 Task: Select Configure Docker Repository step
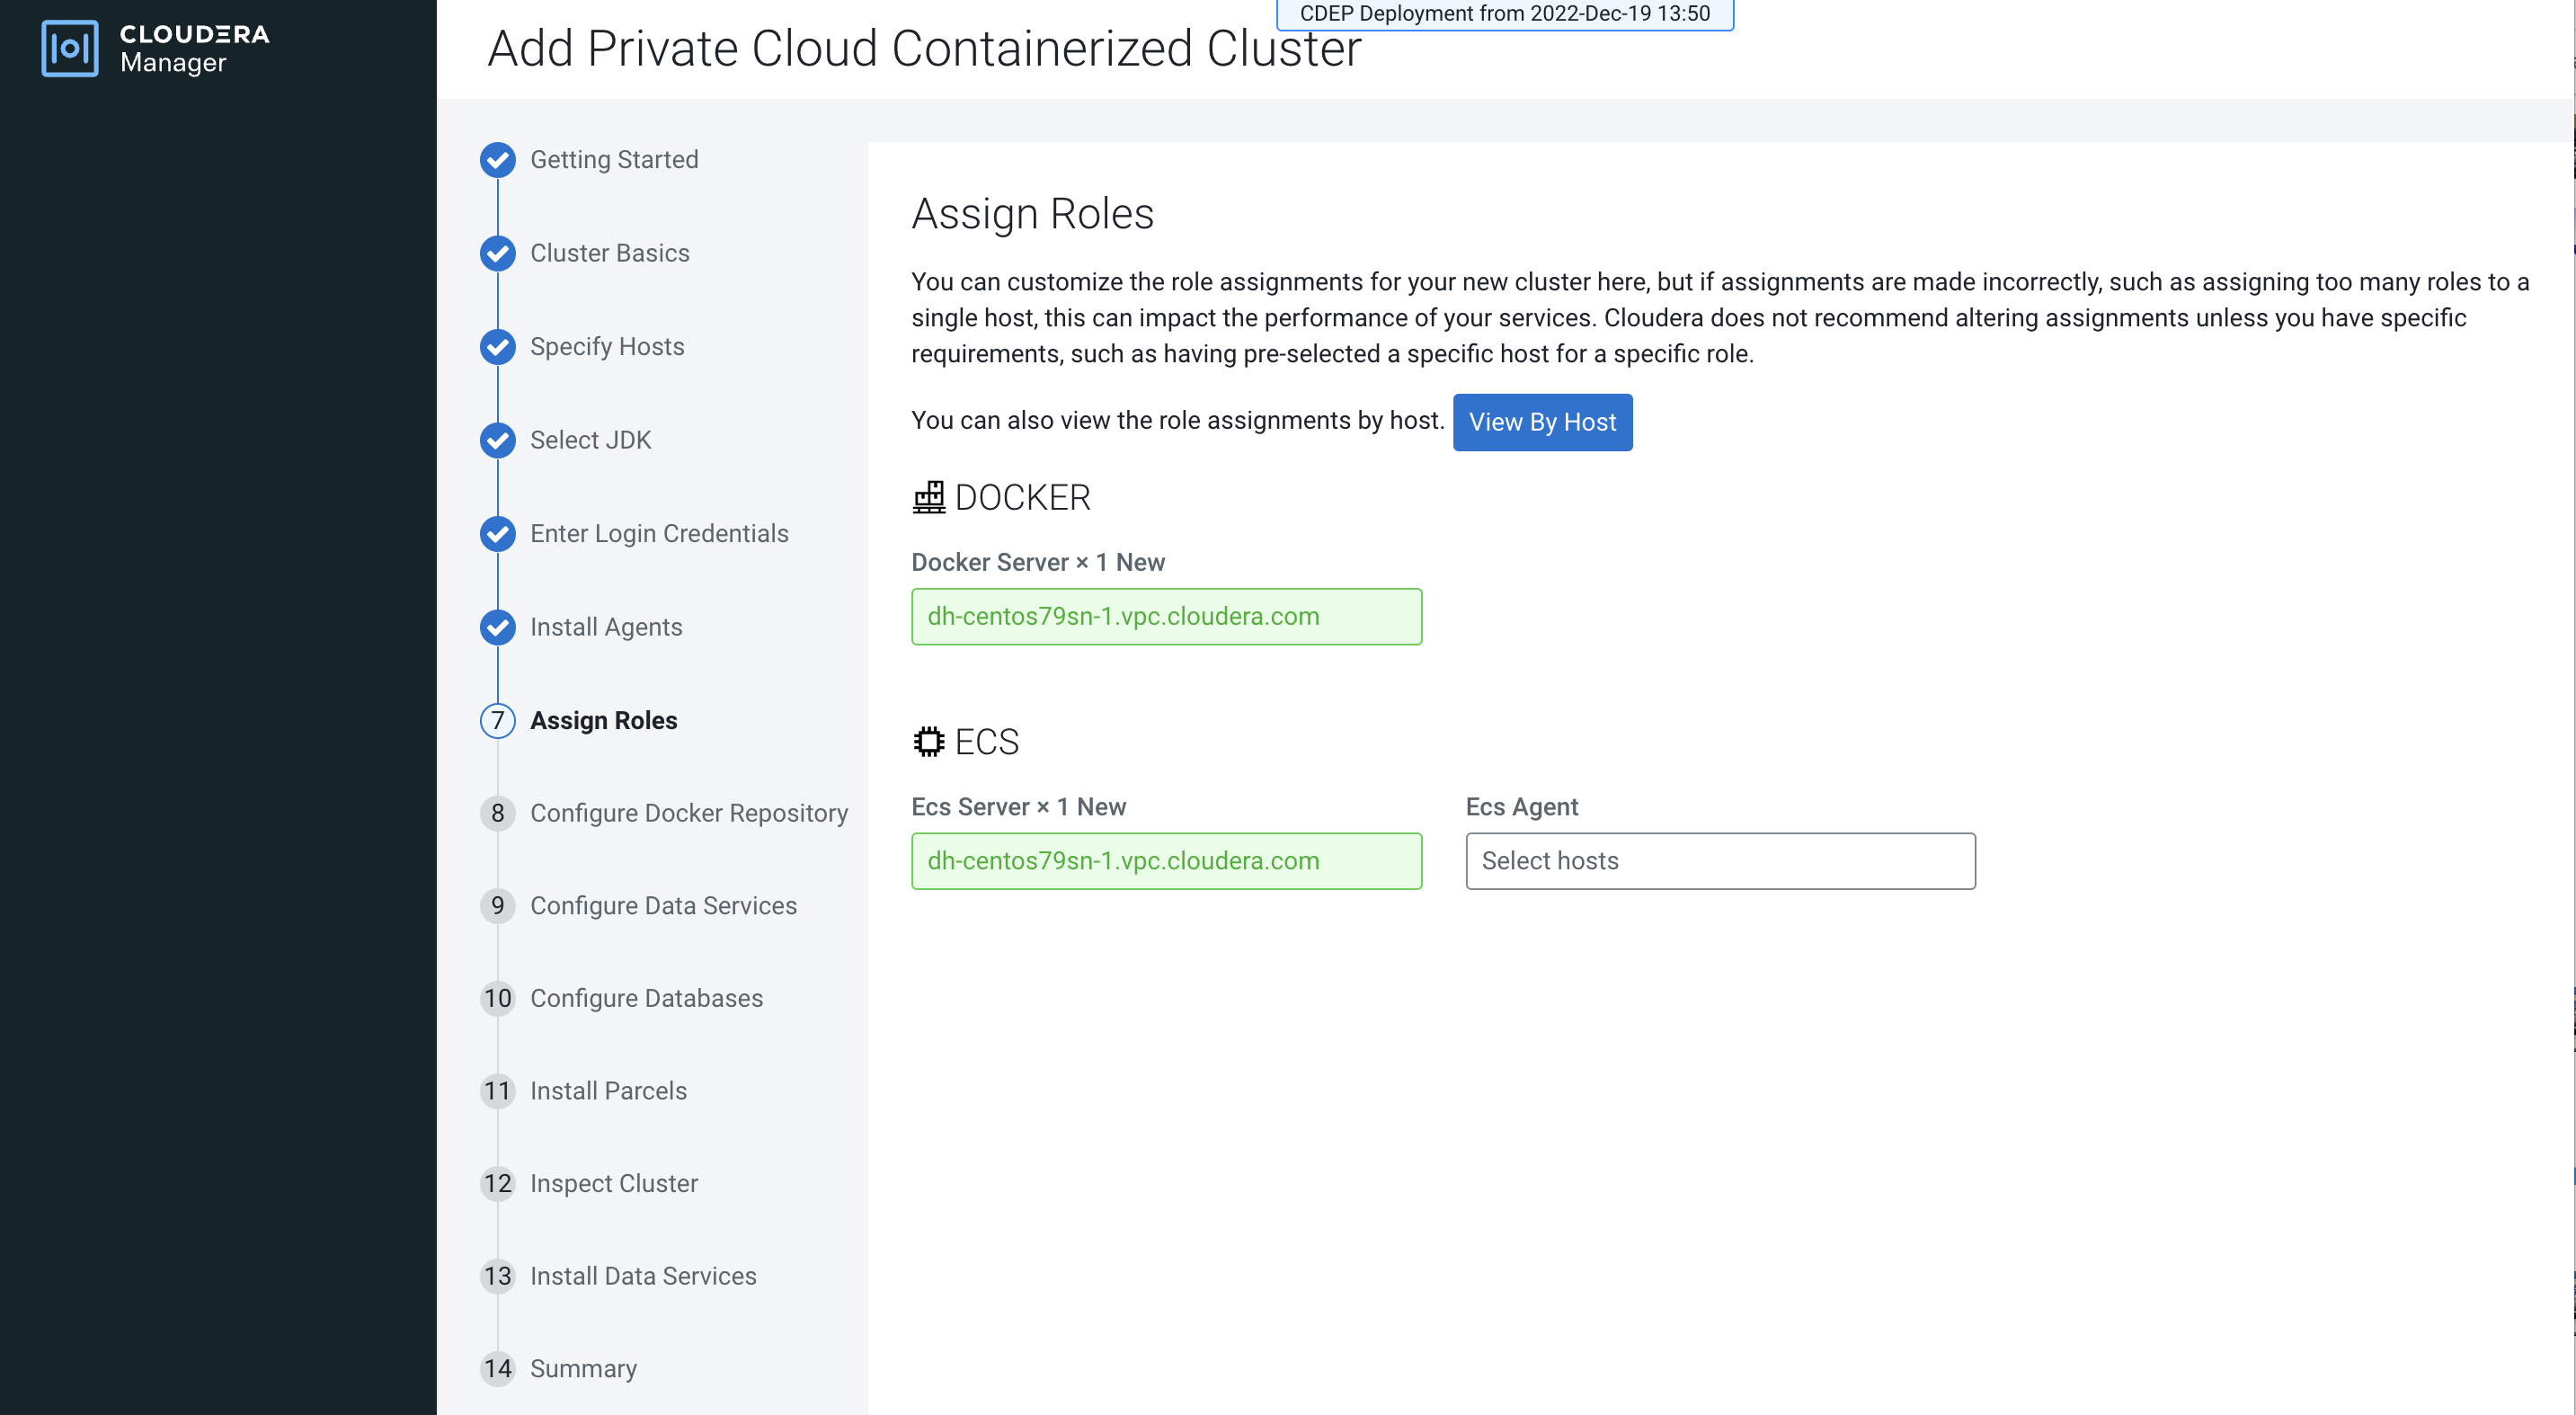pos(688,813)
